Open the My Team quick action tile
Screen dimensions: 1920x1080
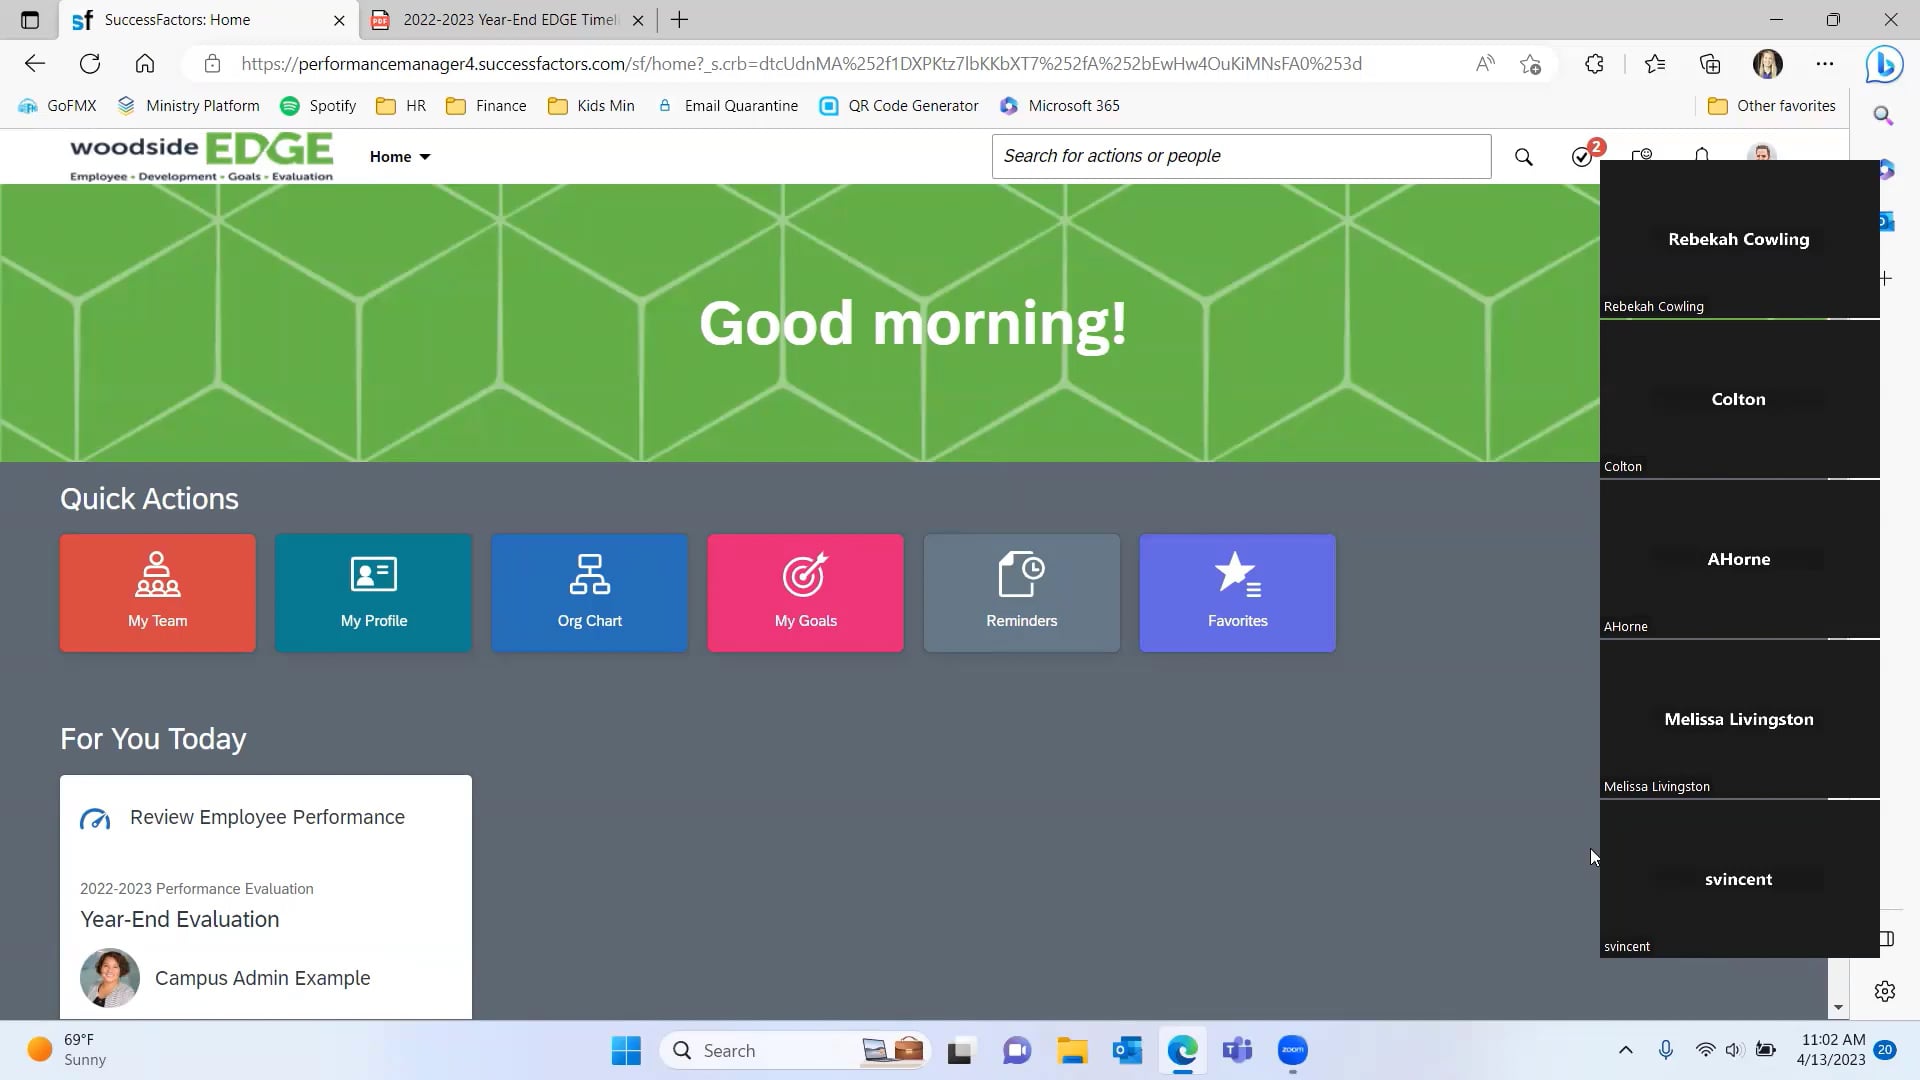click(x=158, y=593)
